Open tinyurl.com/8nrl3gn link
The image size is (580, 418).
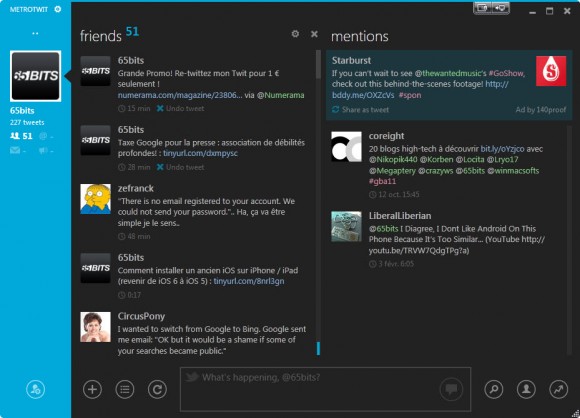(x=249, y=281)
